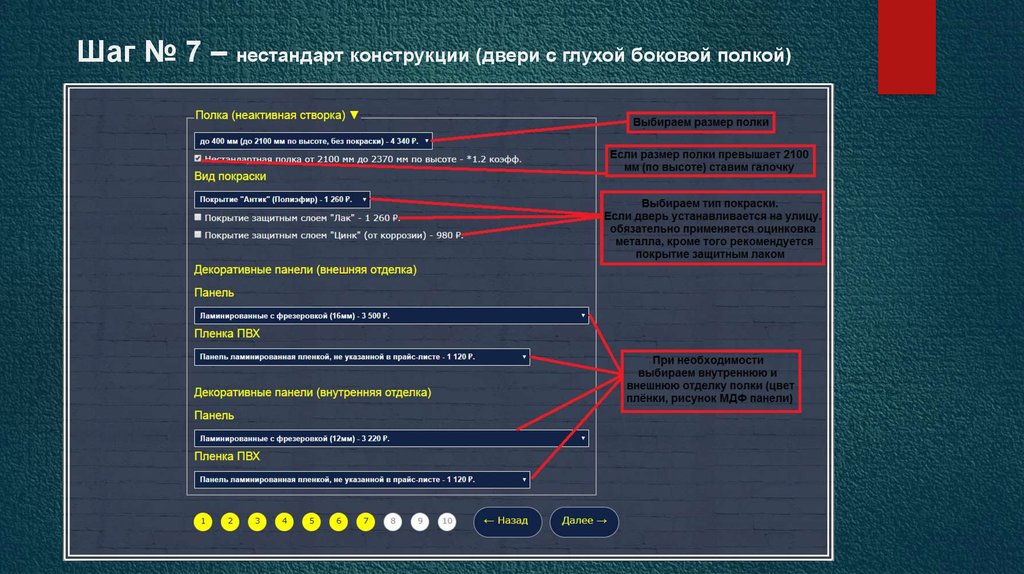The width and height of the screenshot is (1024, 574).
Task: Enable the "Лак" protective coating checkbox
Action: (198, 217)
